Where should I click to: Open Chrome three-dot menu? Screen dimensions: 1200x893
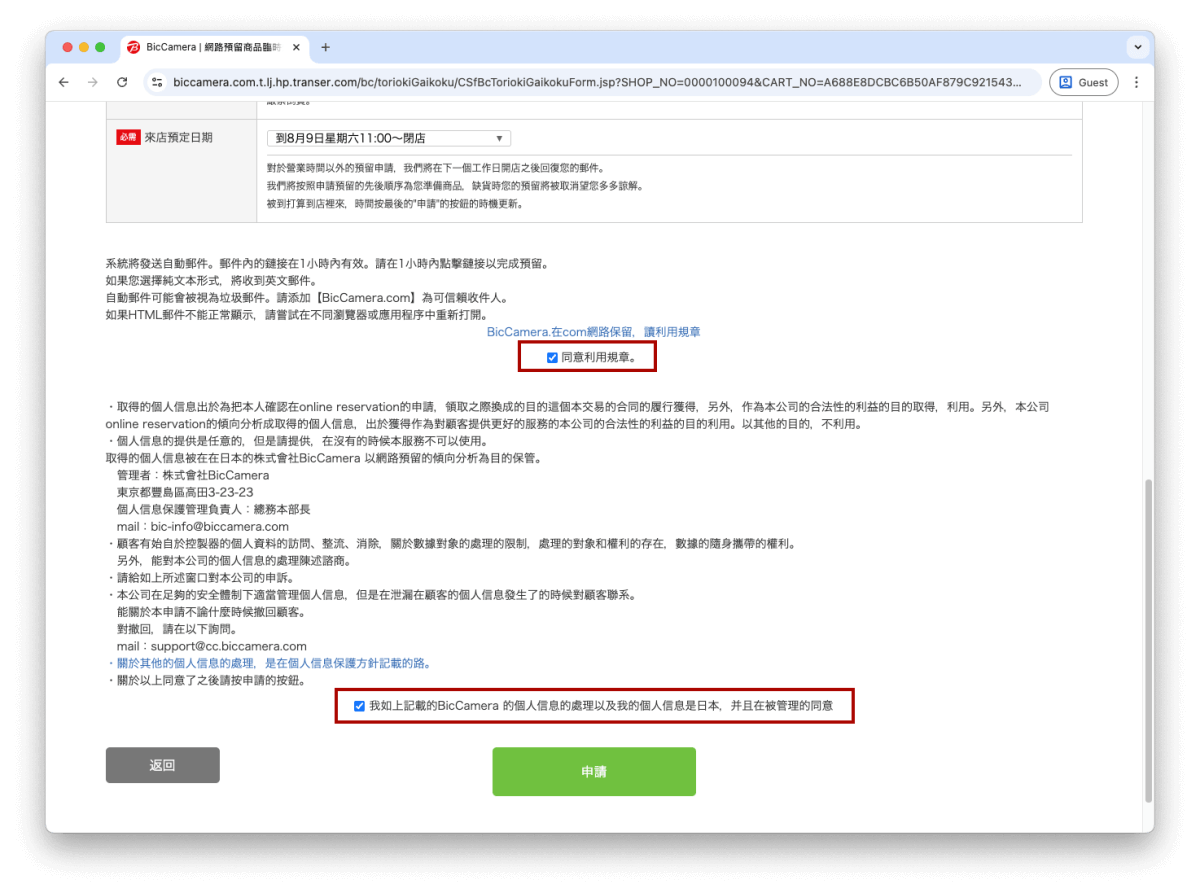[x=1136, y=83]
